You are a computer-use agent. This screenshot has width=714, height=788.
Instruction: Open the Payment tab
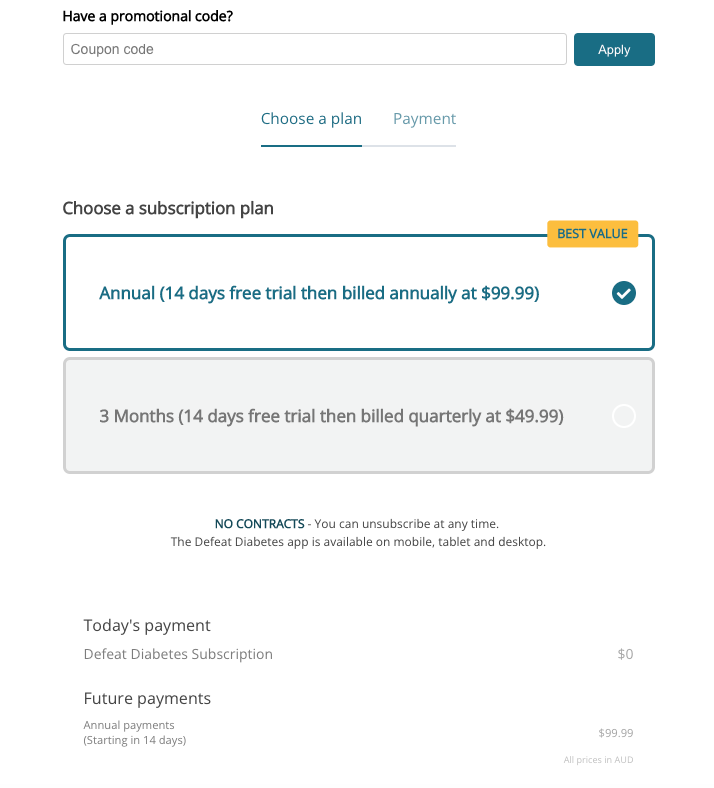pos(424,119)
